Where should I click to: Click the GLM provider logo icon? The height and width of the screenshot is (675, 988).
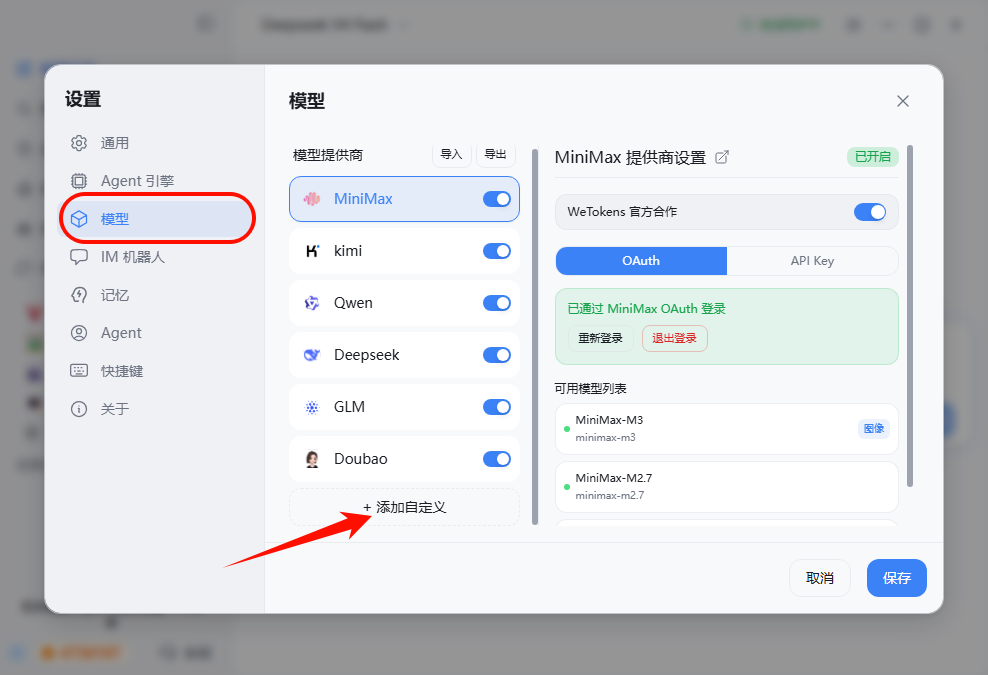tap(312, 407)
